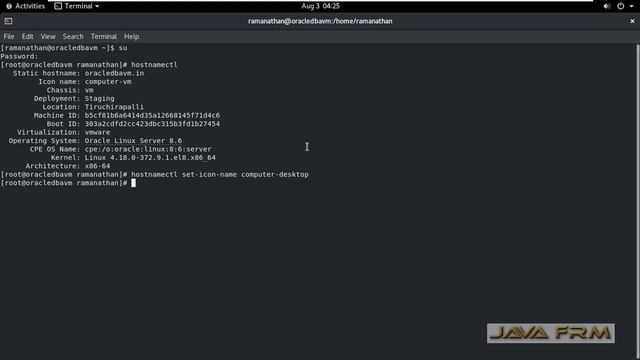
Task: Click the 'Tiruchirapalli' location value
Action: click(x=114, y=107)
